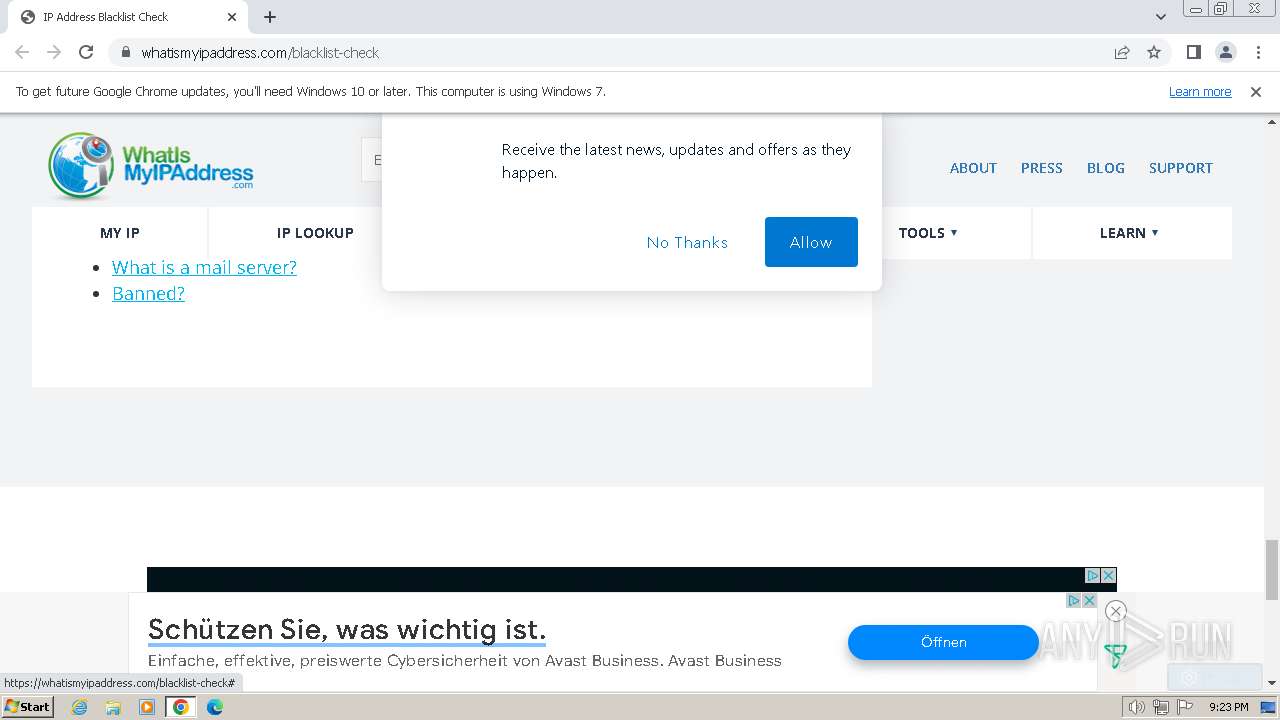Viewport: 1280px width, 720px height.
Task: Open File Explorer from the taskbar
Action: coord(113,707)
